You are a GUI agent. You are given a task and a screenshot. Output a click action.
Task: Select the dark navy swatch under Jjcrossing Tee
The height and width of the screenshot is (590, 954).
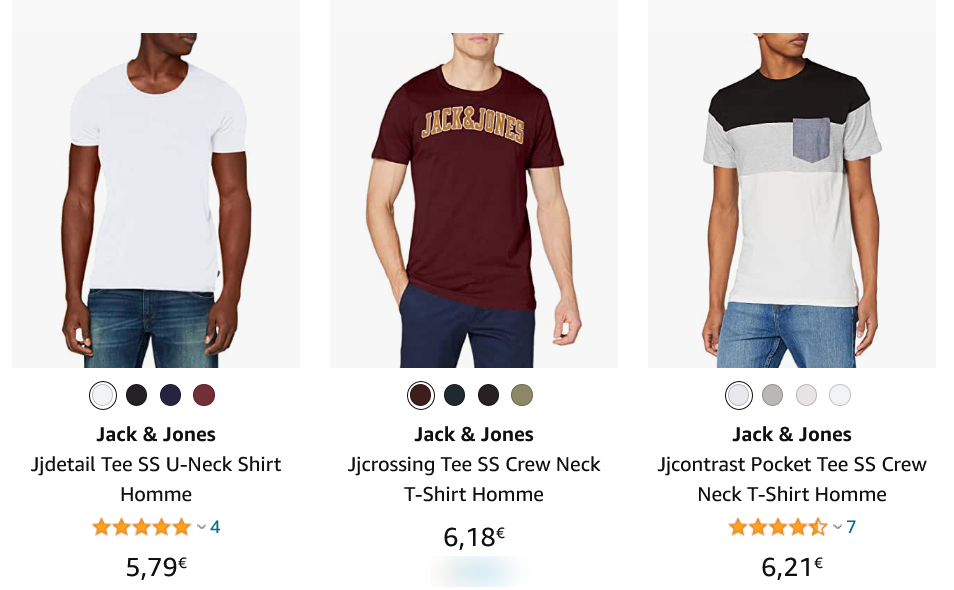coord(454,395)
